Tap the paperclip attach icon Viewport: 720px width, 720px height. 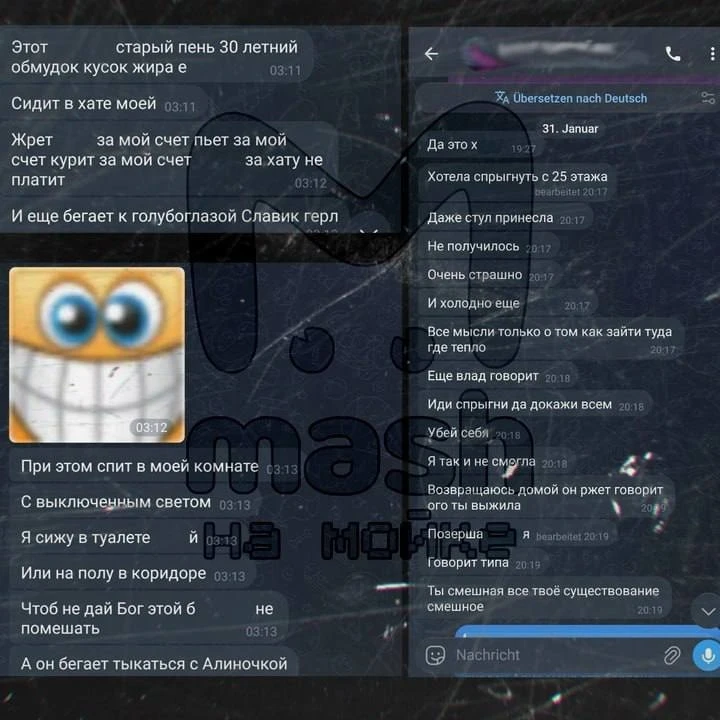672,655
